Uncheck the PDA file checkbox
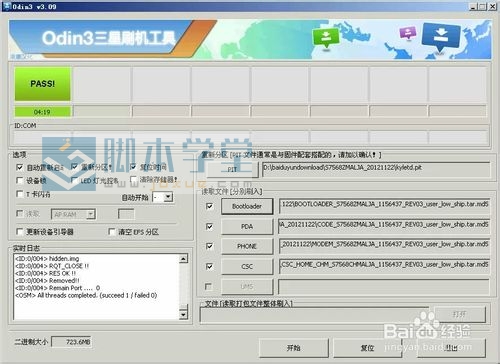500x364 pixels. pyautogui.click(x=210, y=227)
